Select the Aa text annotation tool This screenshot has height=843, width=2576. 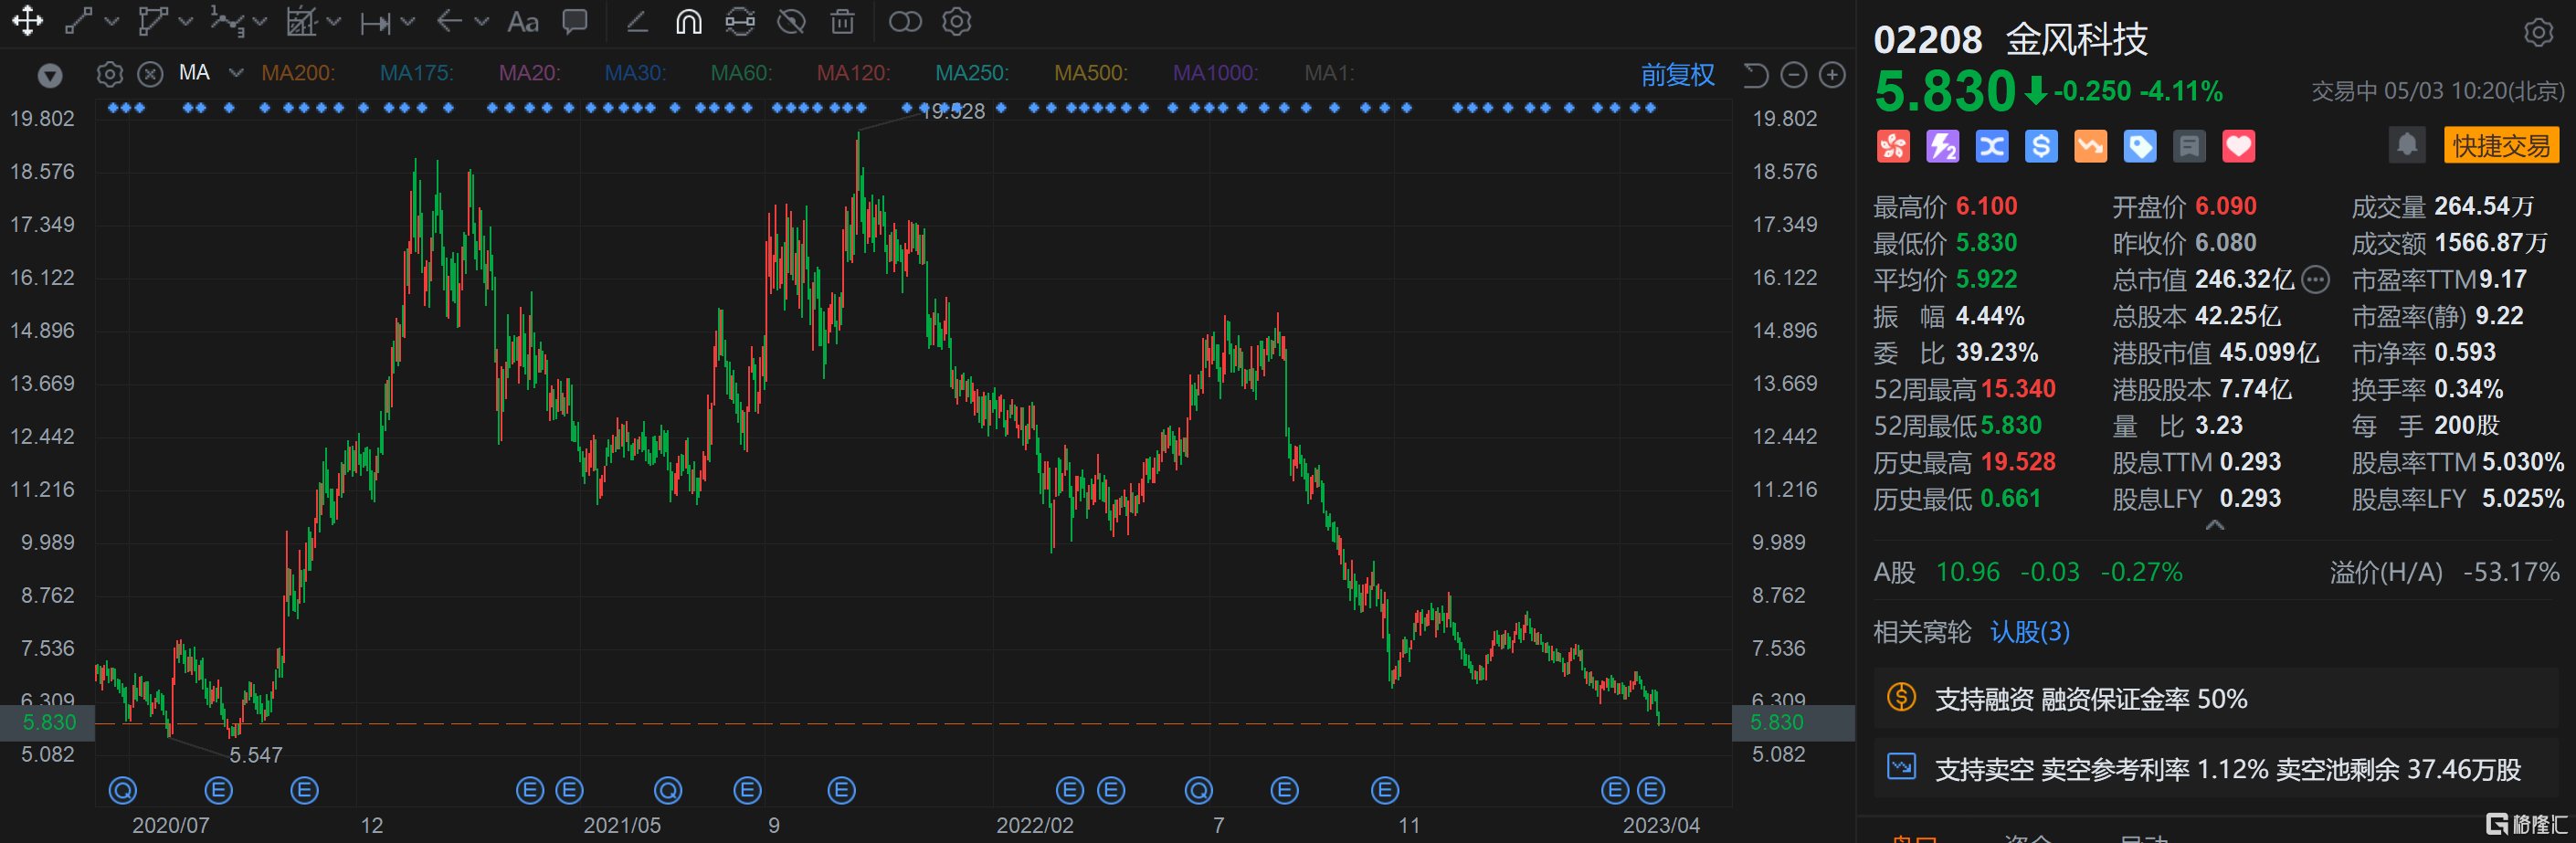(x=523, y=22)
